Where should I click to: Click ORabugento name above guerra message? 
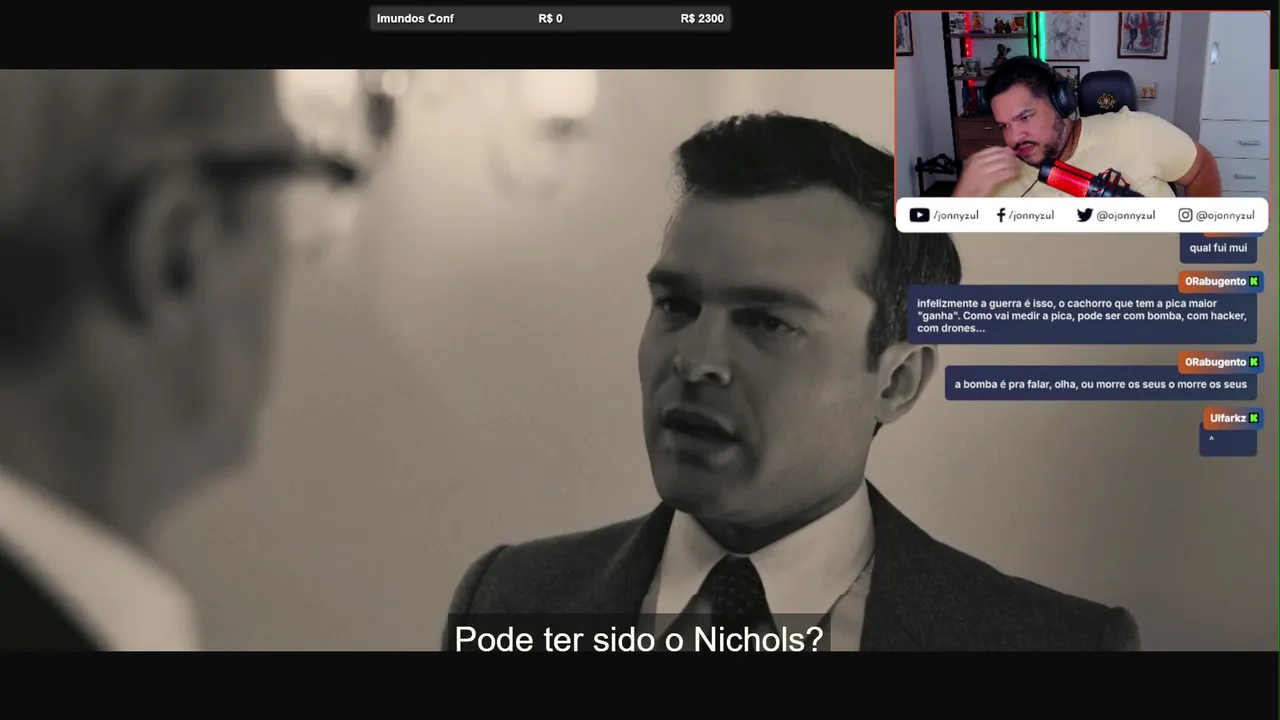pyautogui.click(x=1215, y=282)
